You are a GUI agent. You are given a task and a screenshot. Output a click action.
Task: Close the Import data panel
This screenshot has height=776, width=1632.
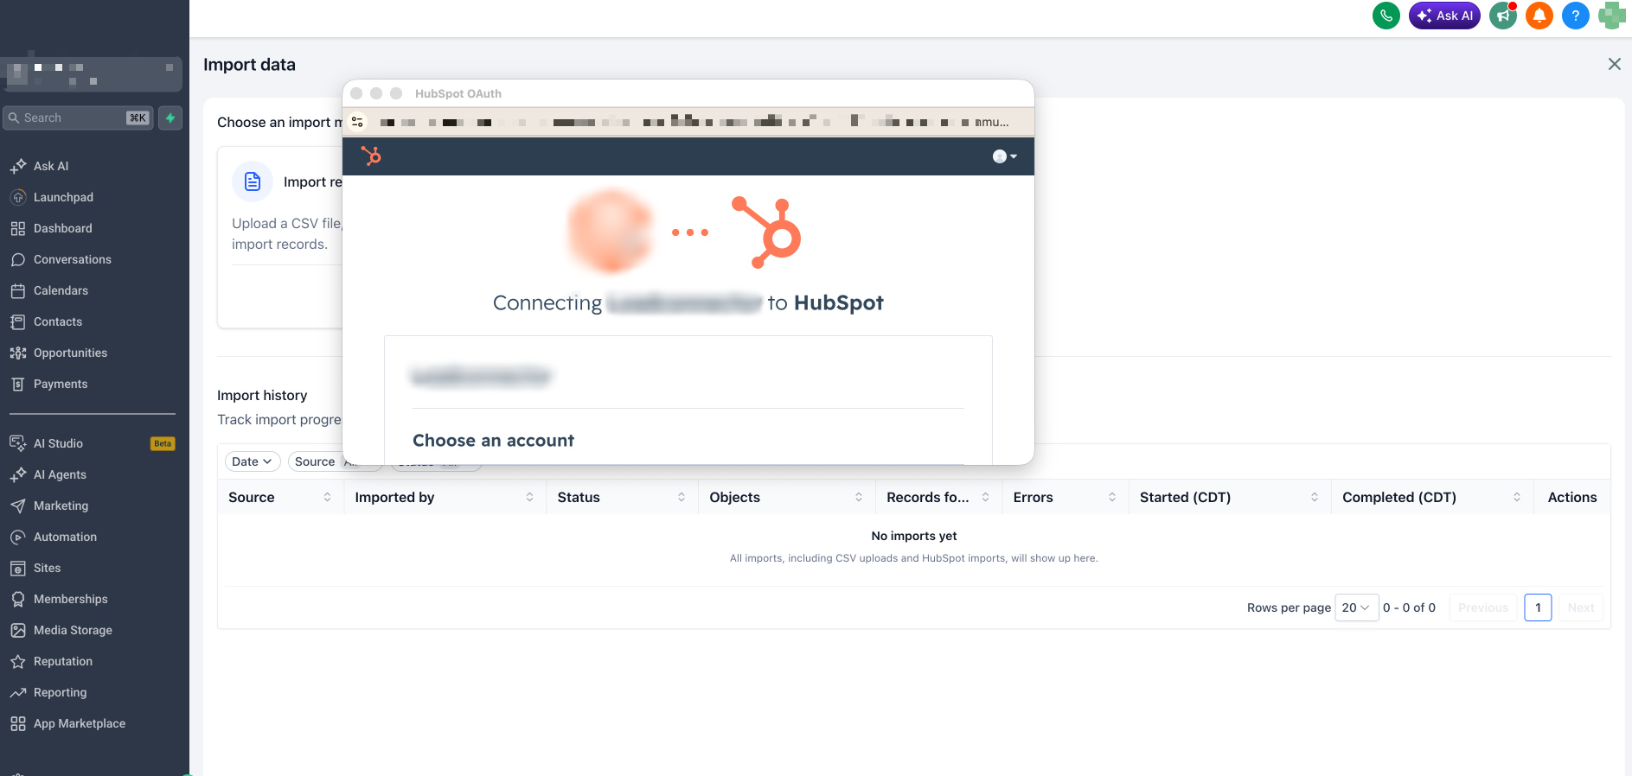click(x=1614, y=64)
